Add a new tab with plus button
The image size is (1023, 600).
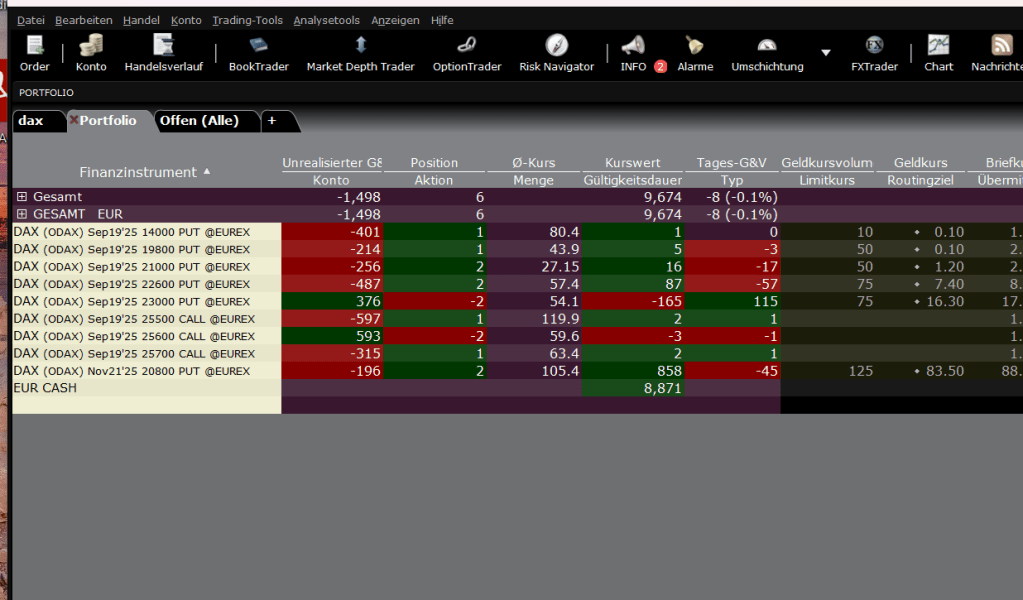point(271,120)
